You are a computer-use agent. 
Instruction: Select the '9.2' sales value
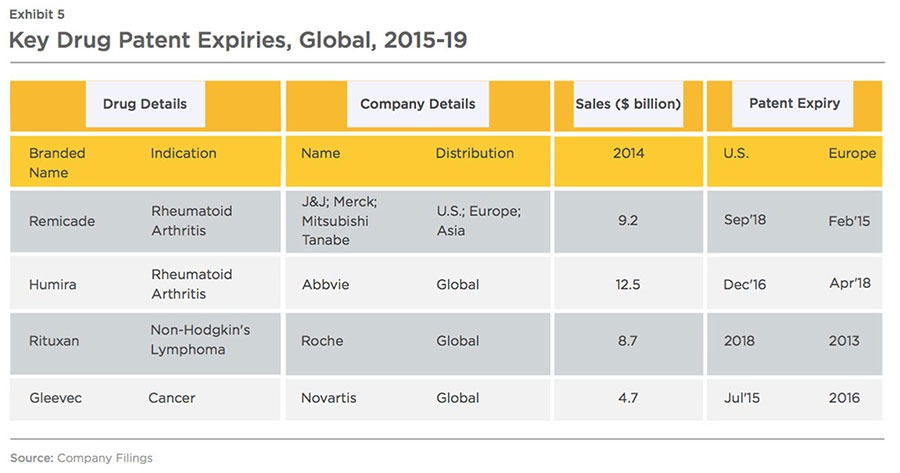[628, 220]
